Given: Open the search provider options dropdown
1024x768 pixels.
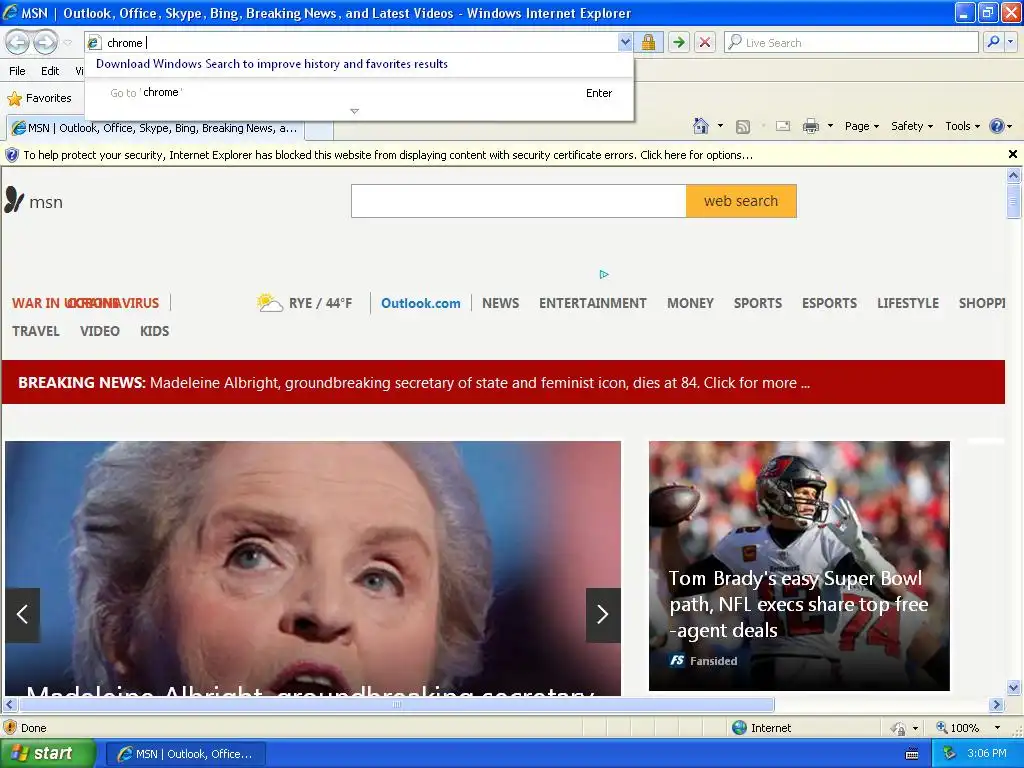Looking at the screenshot, I should pyautogui.click(x=1010, y=42).
